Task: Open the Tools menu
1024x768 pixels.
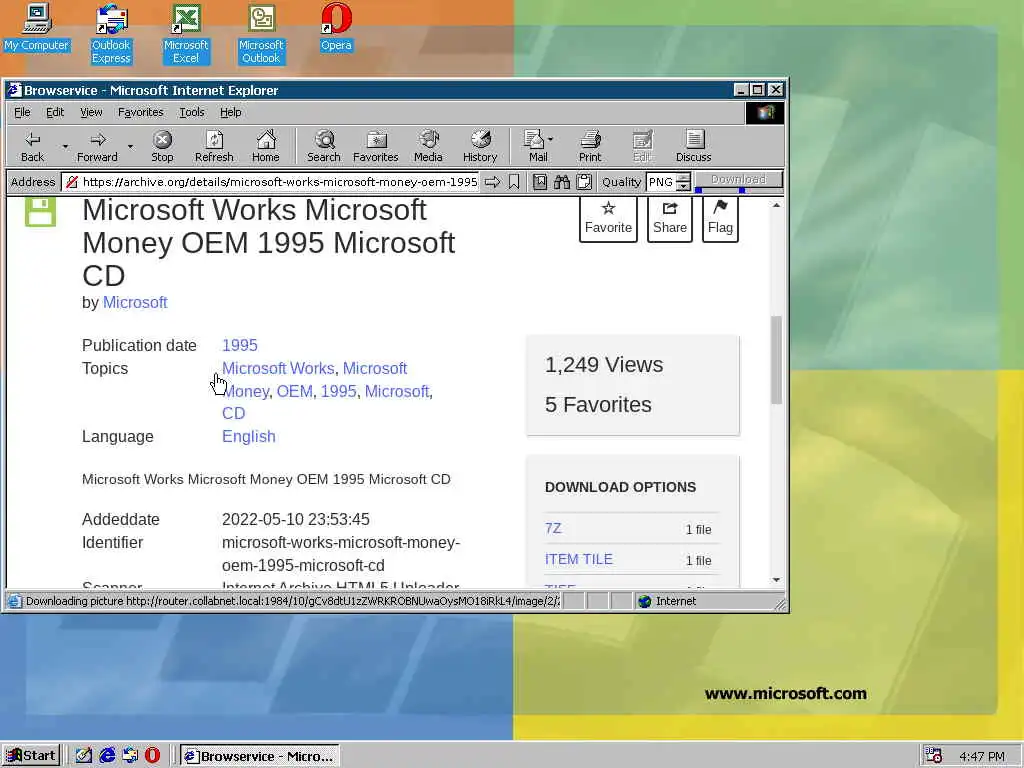Action: pyautogui.click(x=191, y=112)
